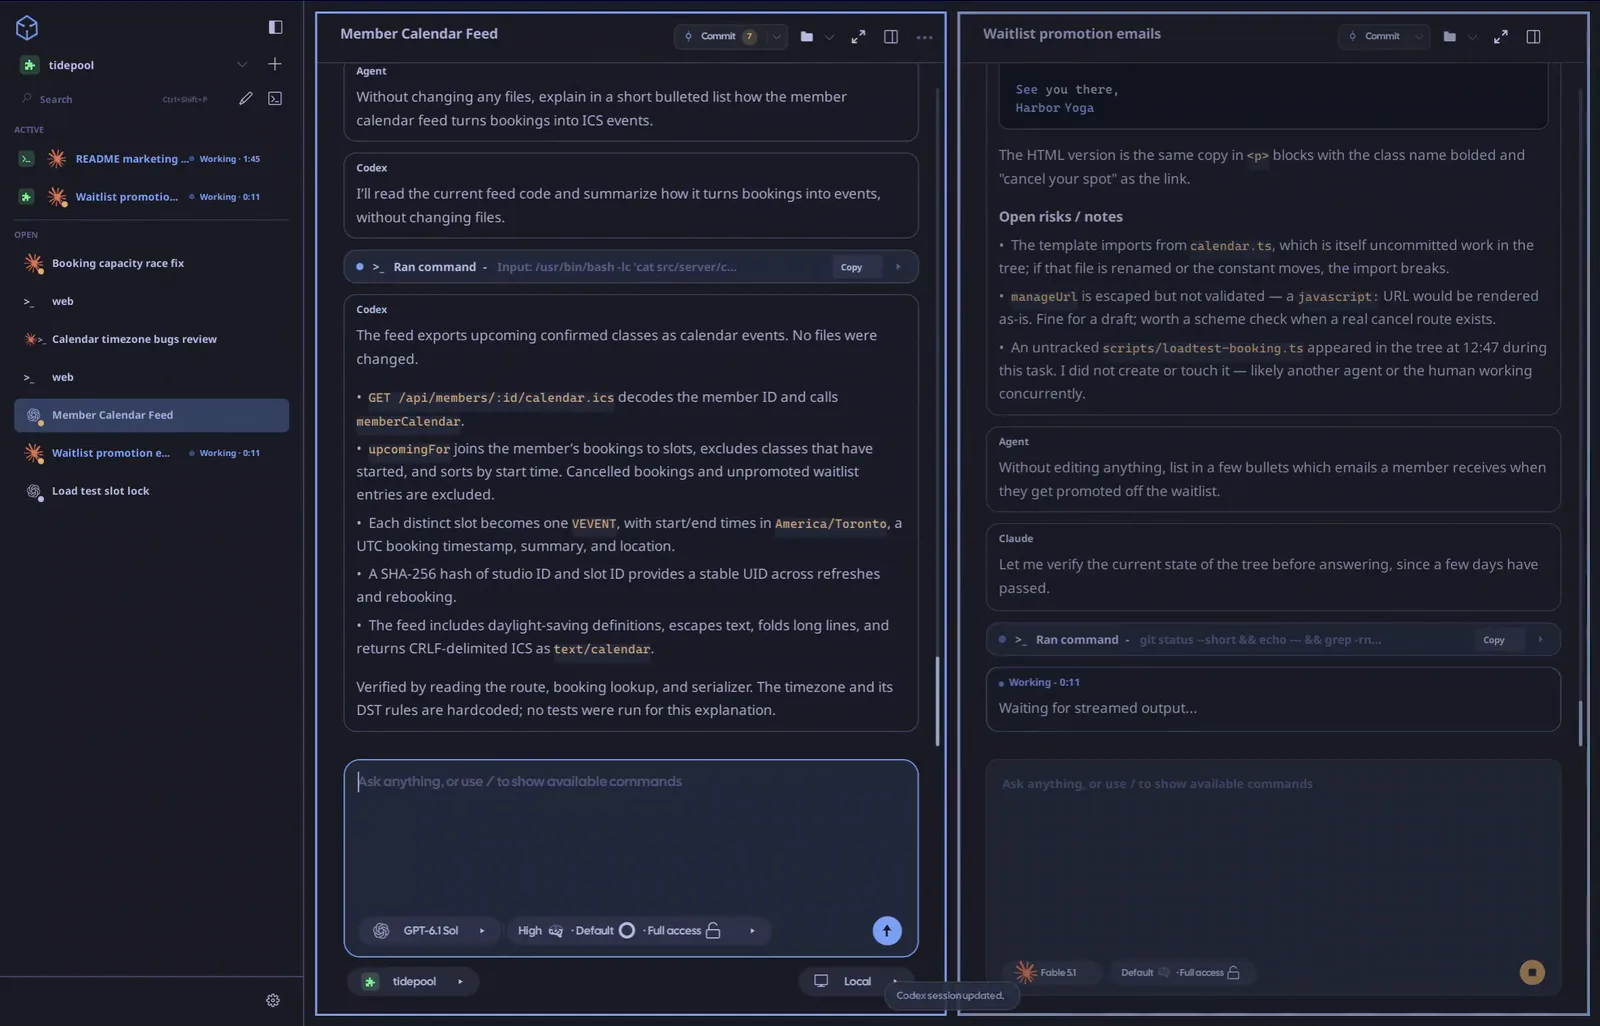This screenshot has height=1026, width=1600.
Task: Collapse the sidebar with the panel icon
Action: (x=275, y=27)
